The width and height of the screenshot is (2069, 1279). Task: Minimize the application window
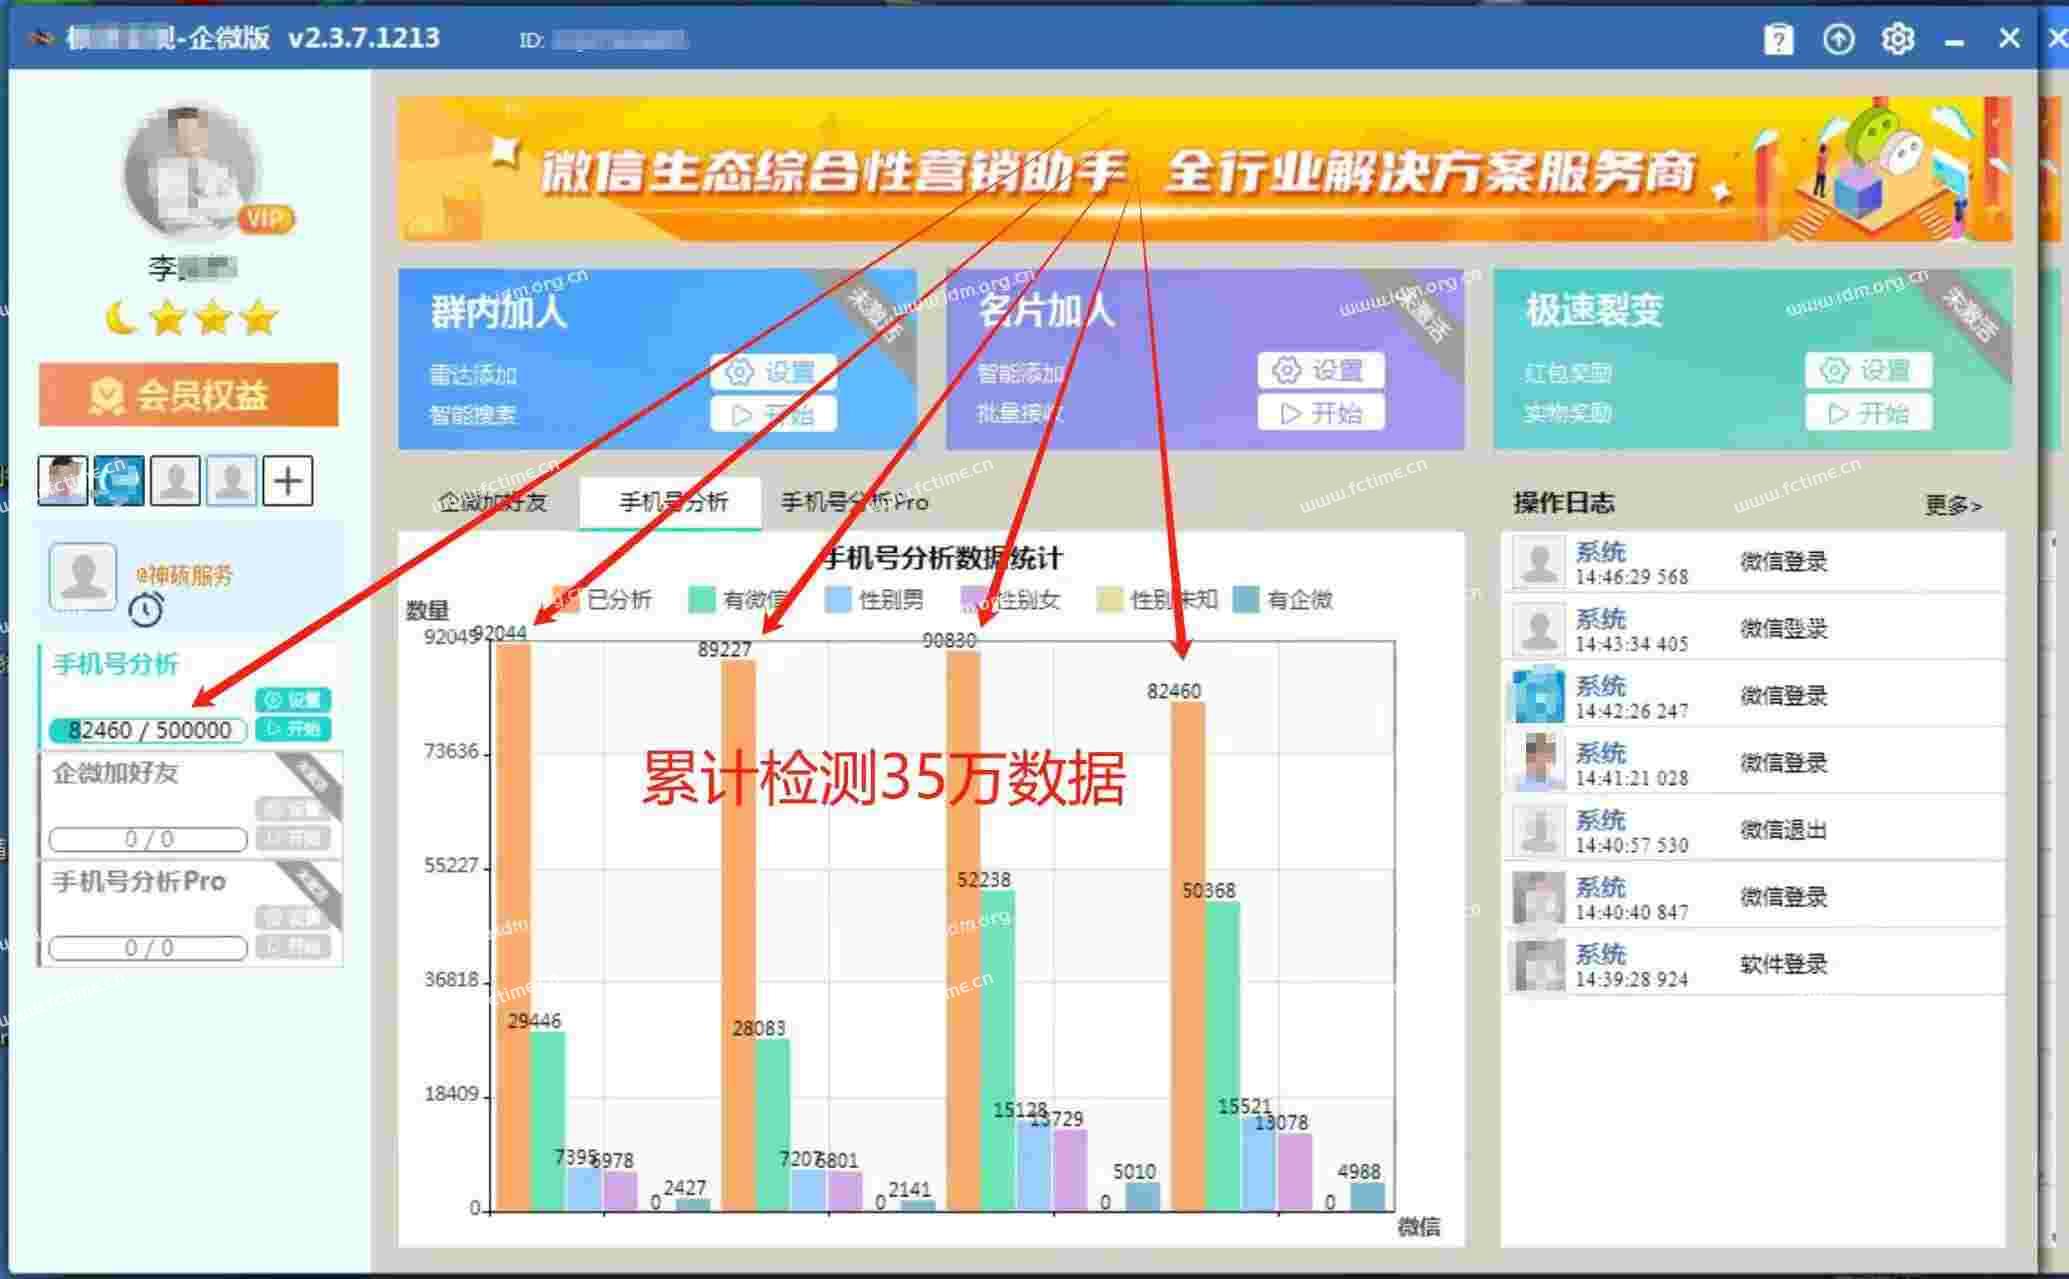1954,41
